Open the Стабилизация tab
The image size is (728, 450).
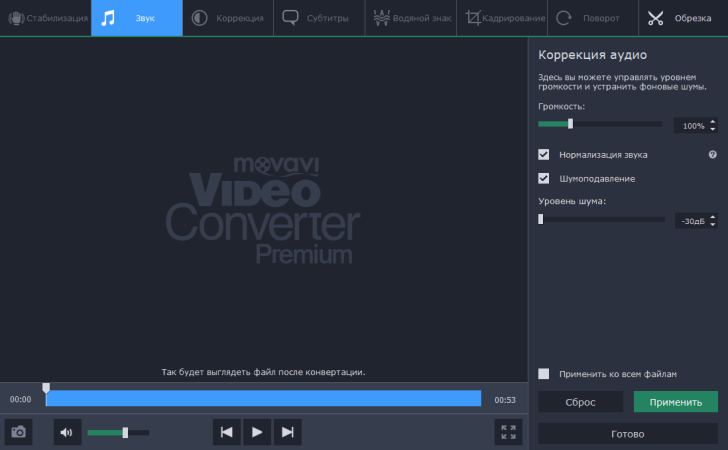tap(46, 18)
